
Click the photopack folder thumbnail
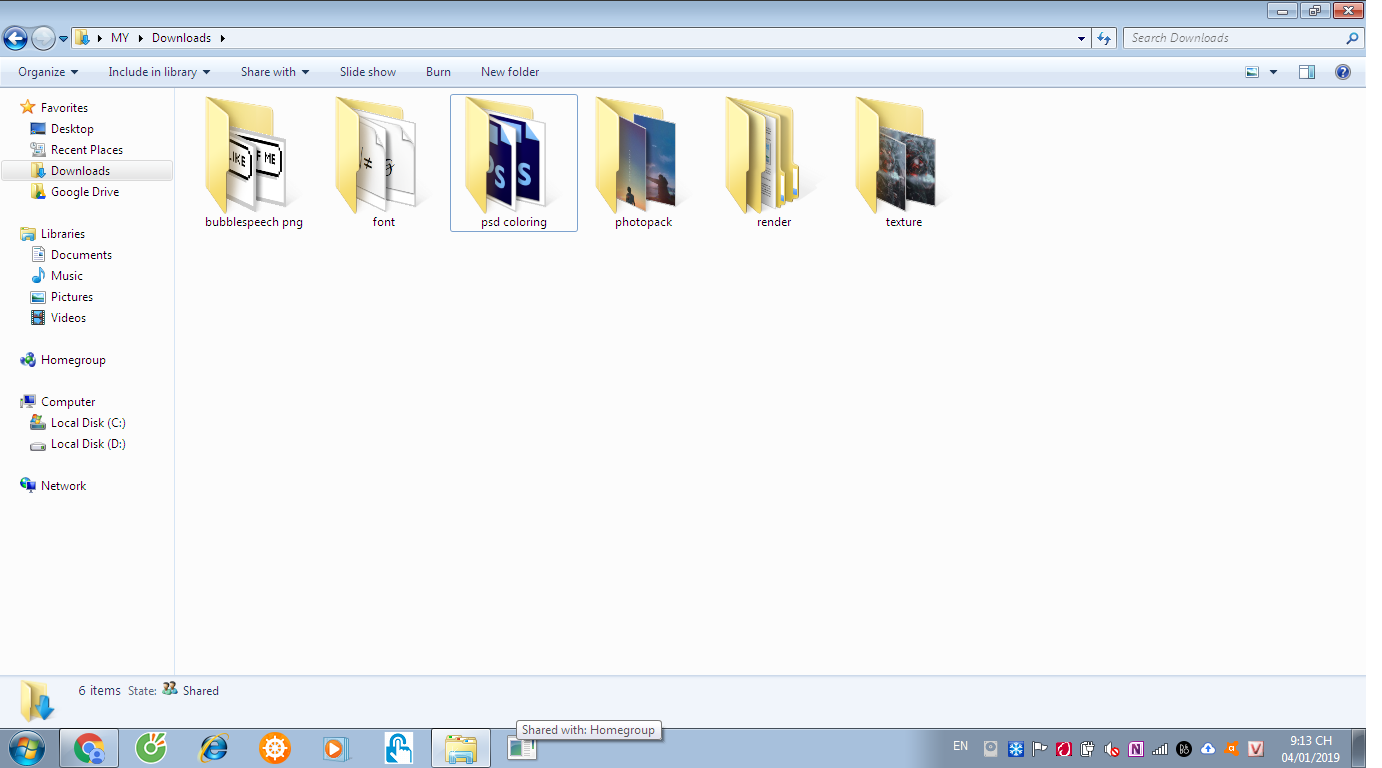643,160
